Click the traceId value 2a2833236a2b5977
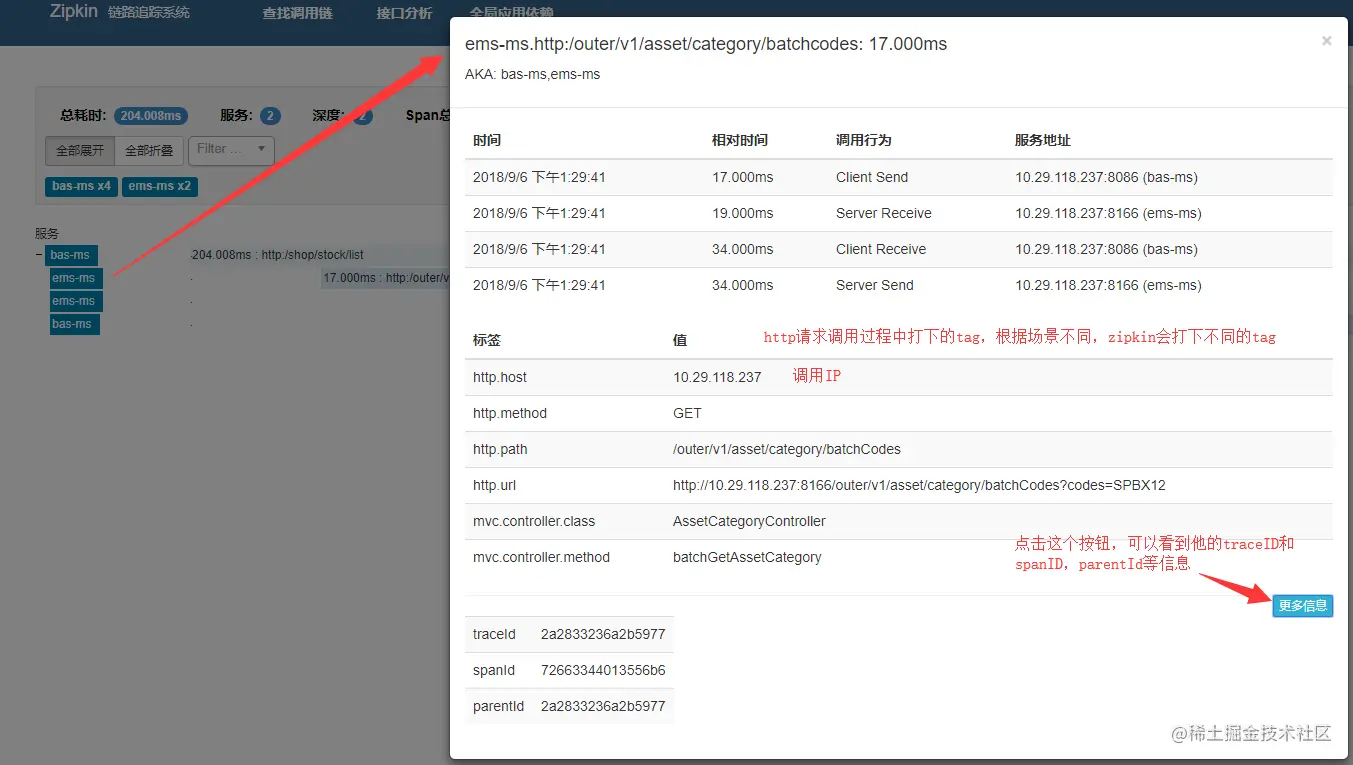The height and width of the screenshot is (765, 1353). click(603, 634)
